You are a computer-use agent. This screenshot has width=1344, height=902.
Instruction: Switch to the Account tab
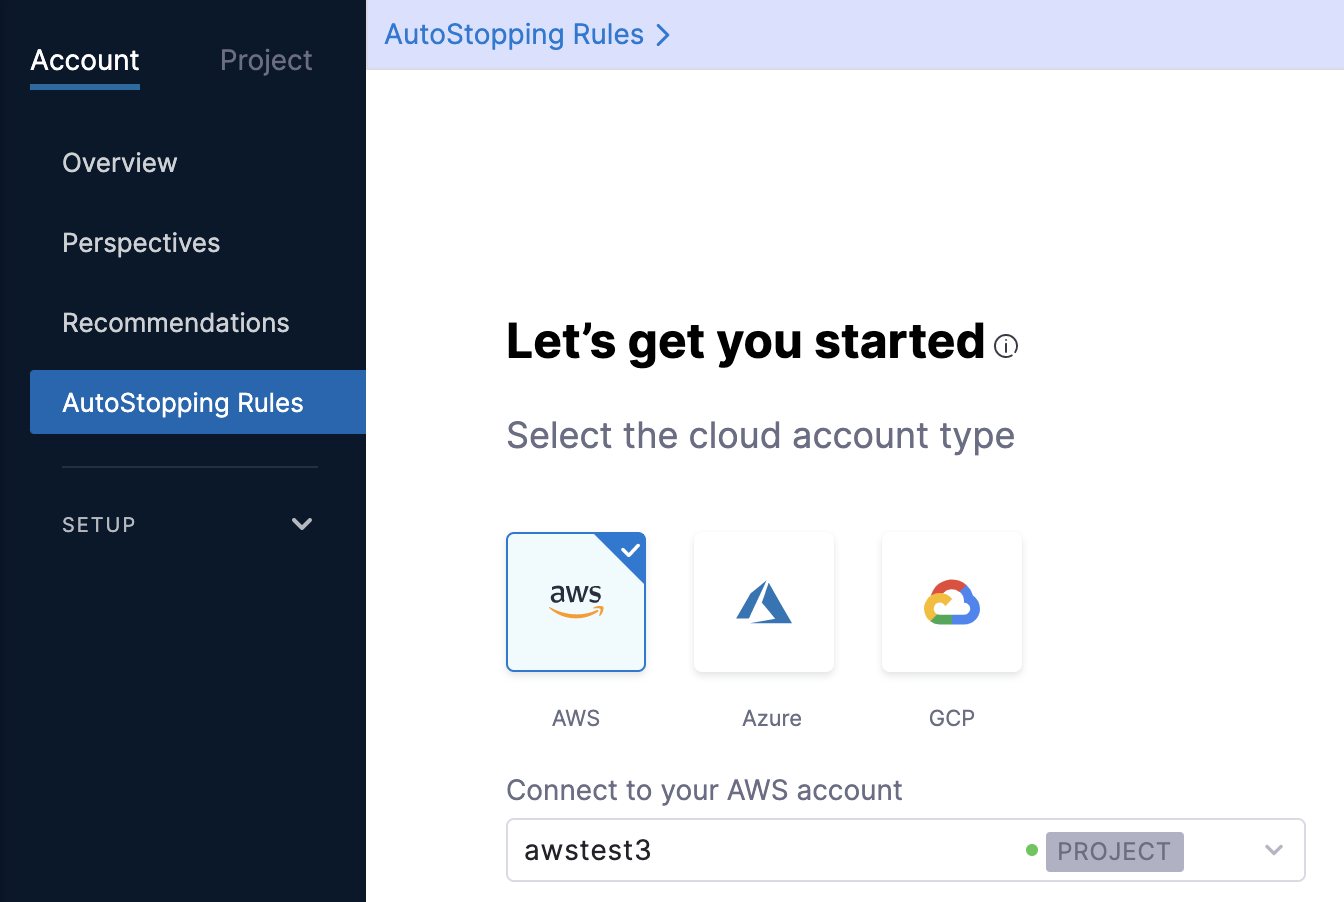[85, 61]
